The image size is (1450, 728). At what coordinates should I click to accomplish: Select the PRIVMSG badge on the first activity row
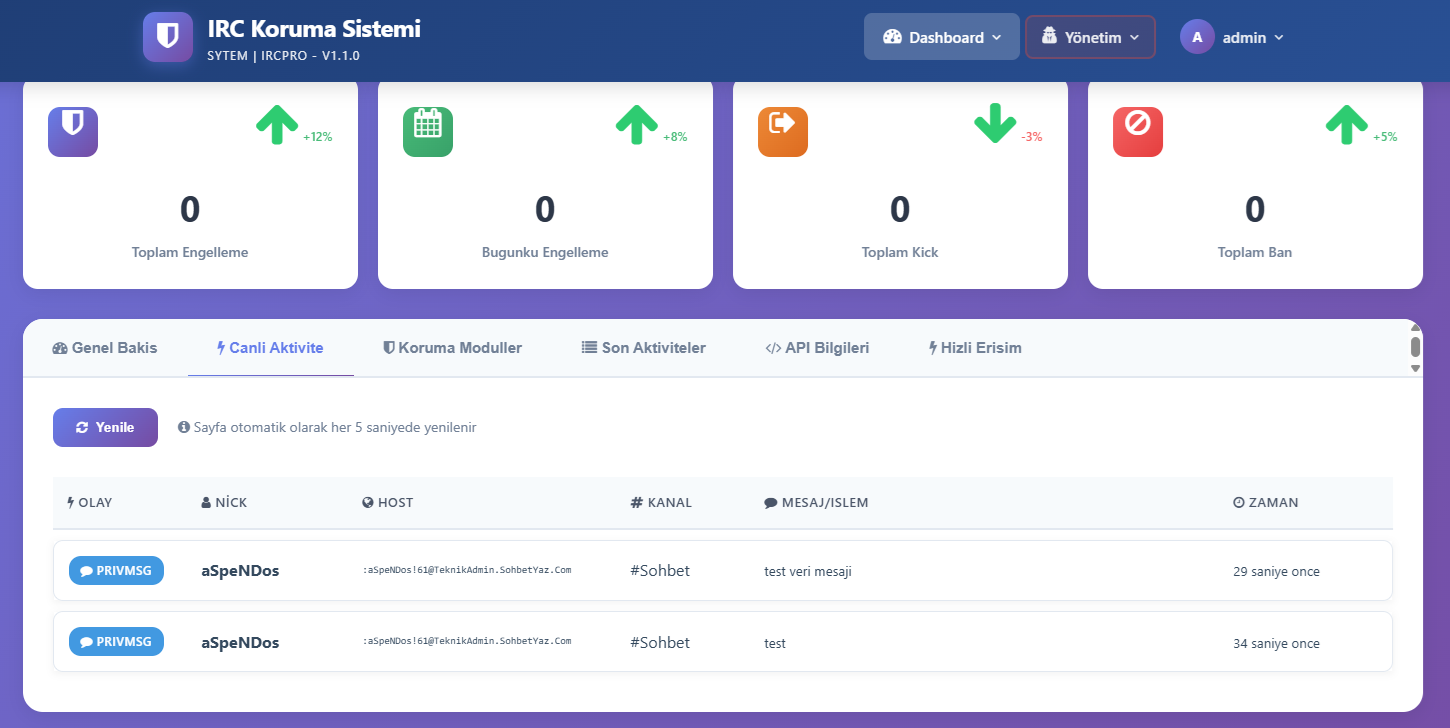coord(116,570)
